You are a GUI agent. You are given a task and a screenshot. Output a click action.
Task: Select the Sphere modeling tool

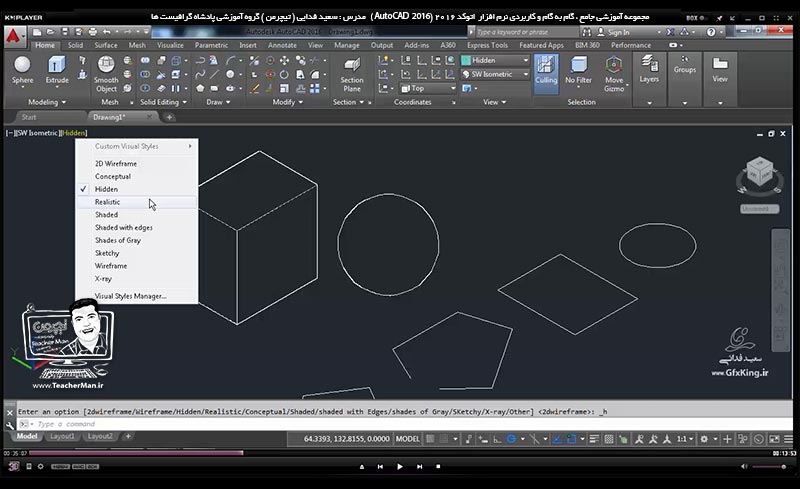pyautogui.click(x=22, y=70)
